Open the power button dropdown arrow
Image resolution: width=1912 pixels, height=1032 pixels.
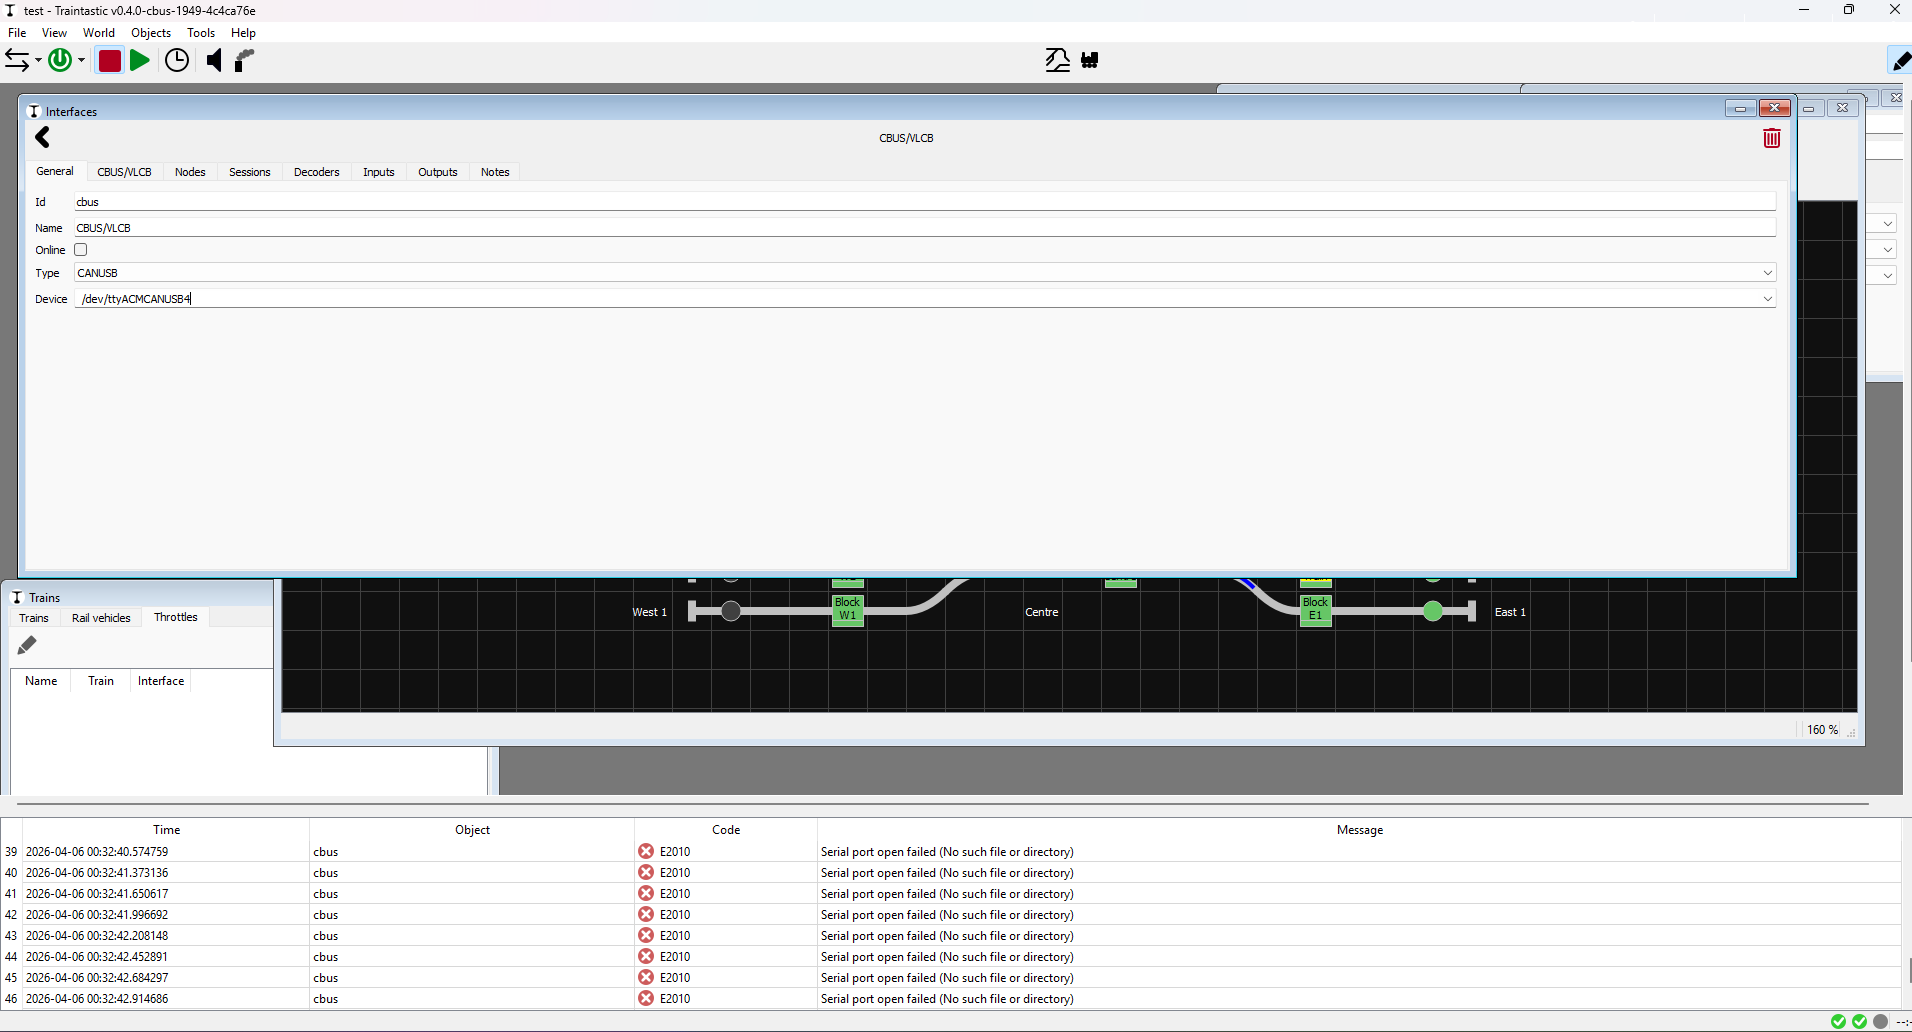pyautogui.click(x=82, y=61)
